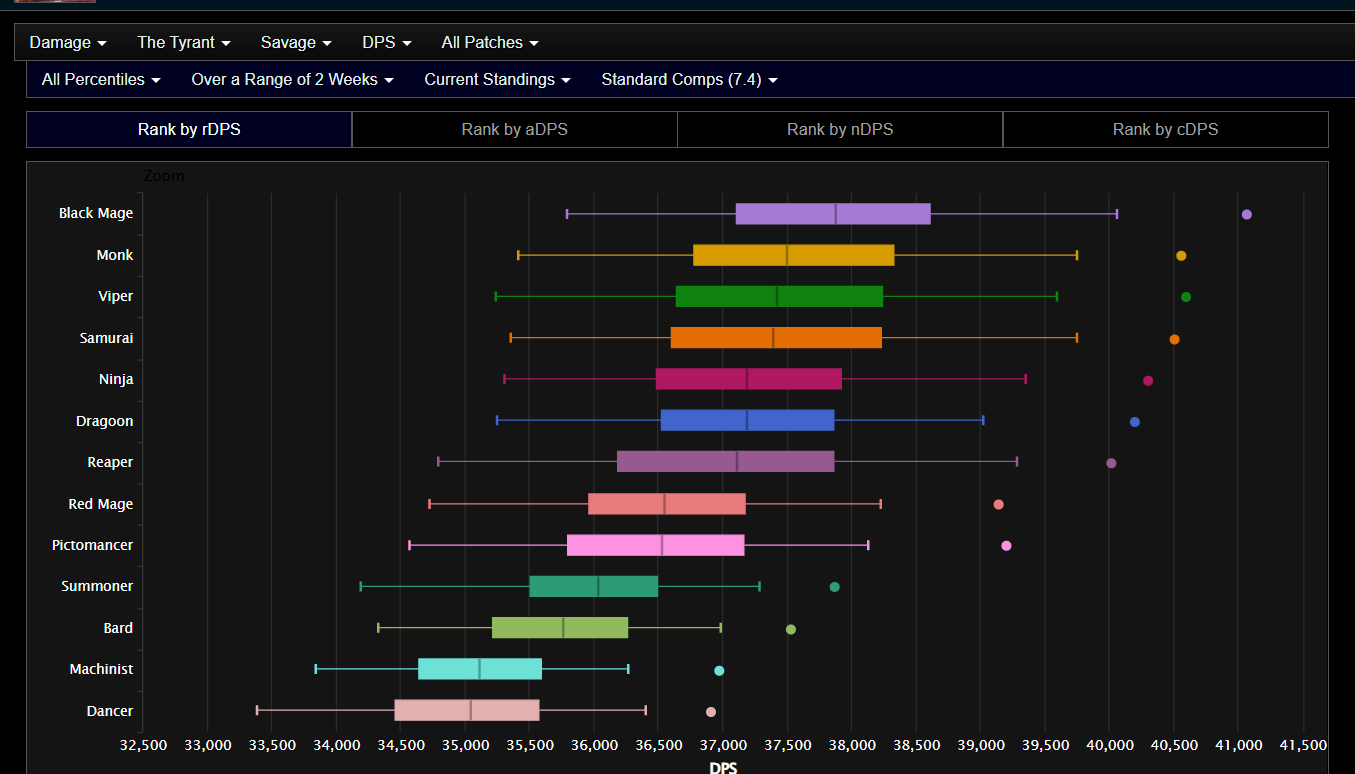This screenshot has width=1355, height=774.
Task: Click the Summoner job label
Action: pos(97,586)
